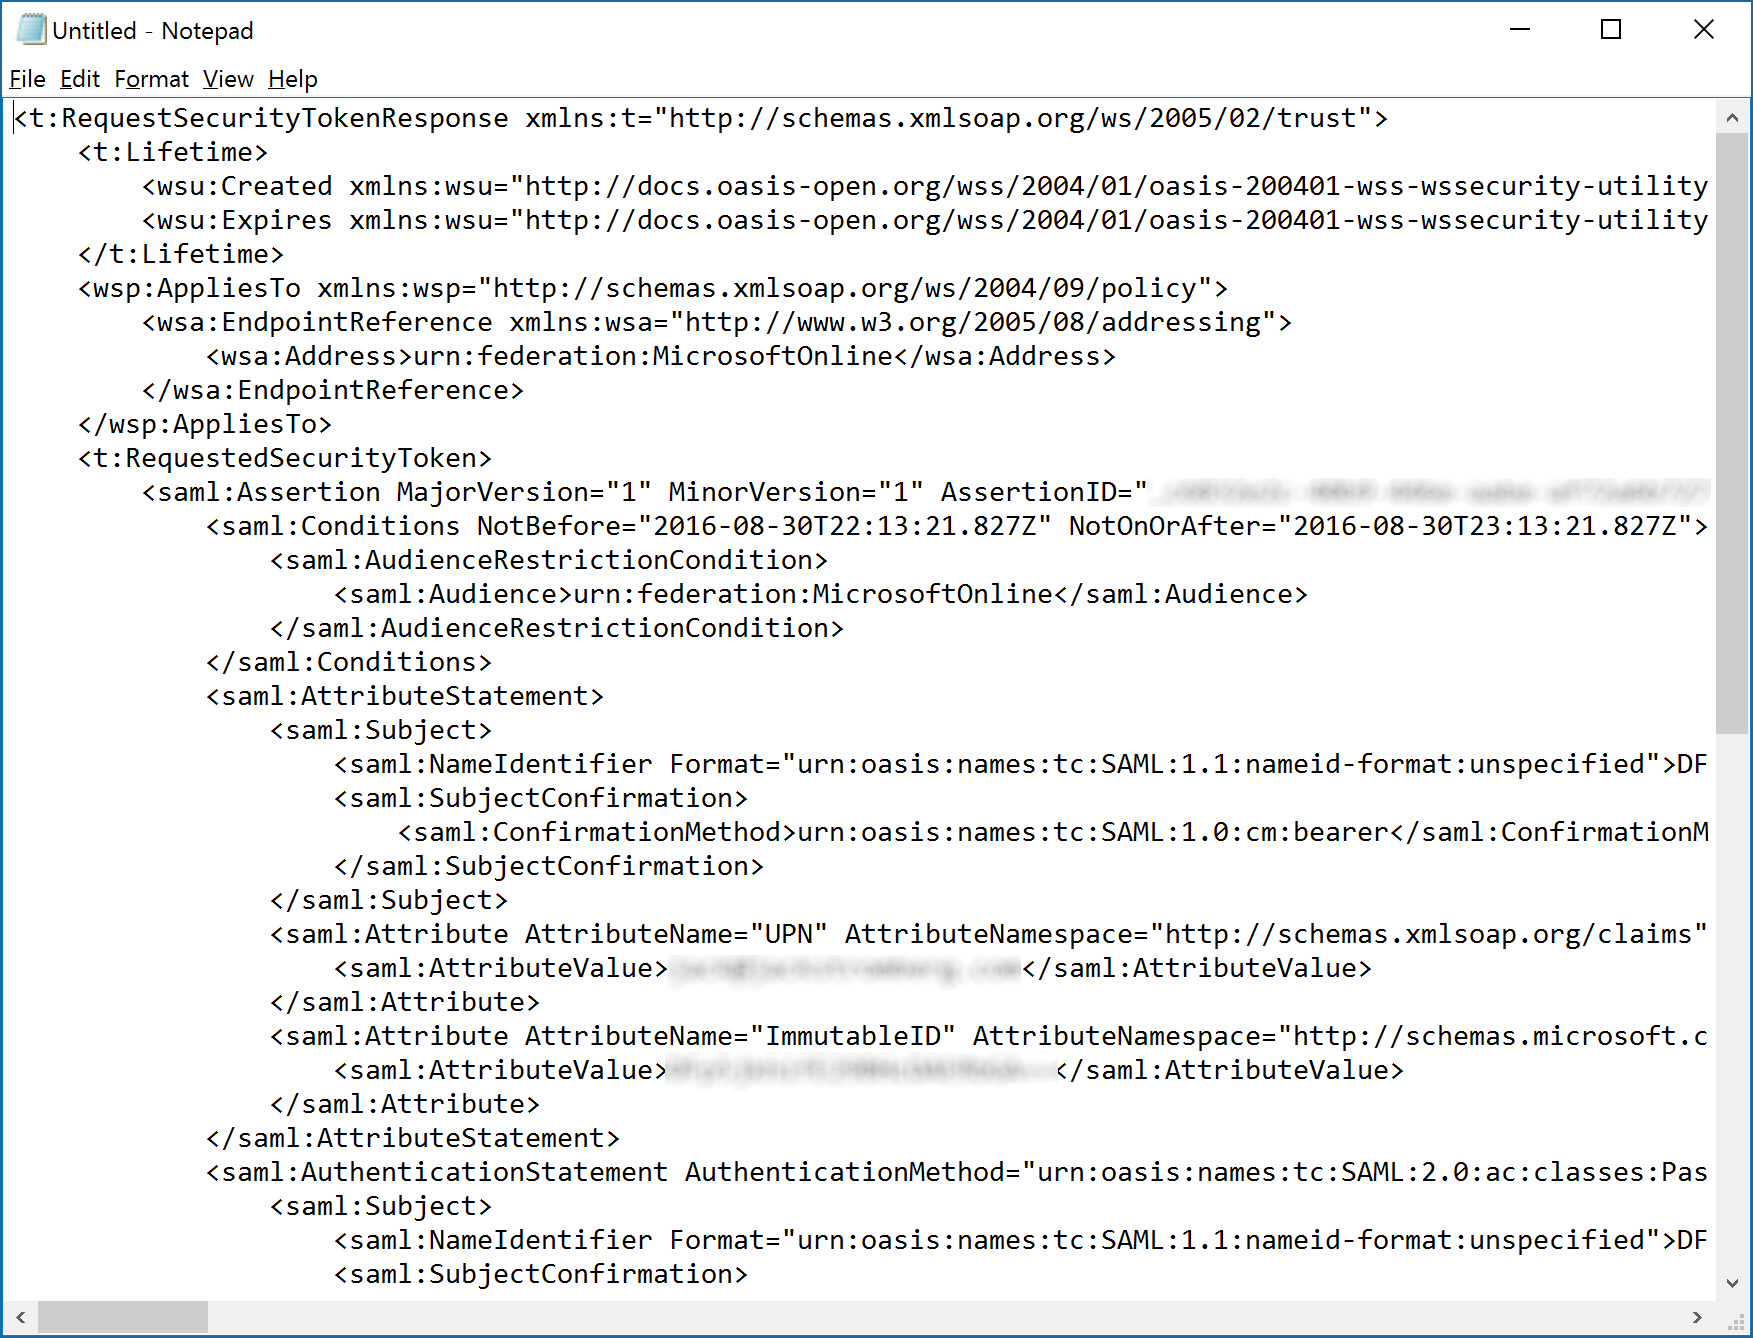Click the horizontal scrollbar thumb
This screenshot has height=1338, width=1753.
(x=122, y=1317)
